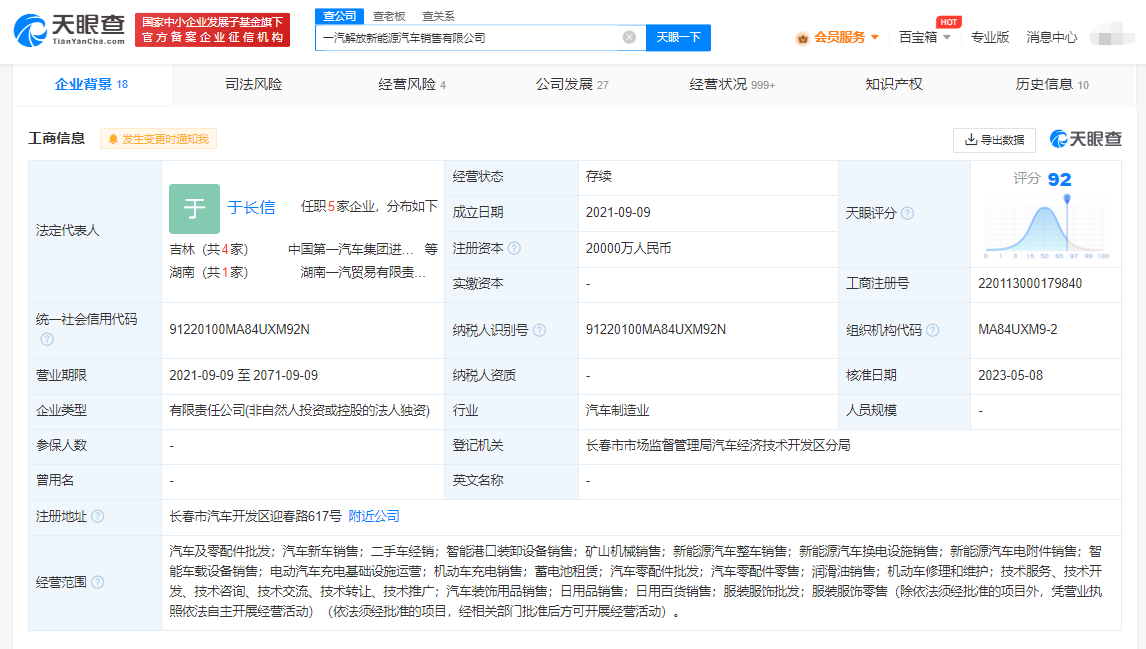1146x649 pixels.
Task: Open the help icon beside 纳税人识别号
Action: click(539, 330)
